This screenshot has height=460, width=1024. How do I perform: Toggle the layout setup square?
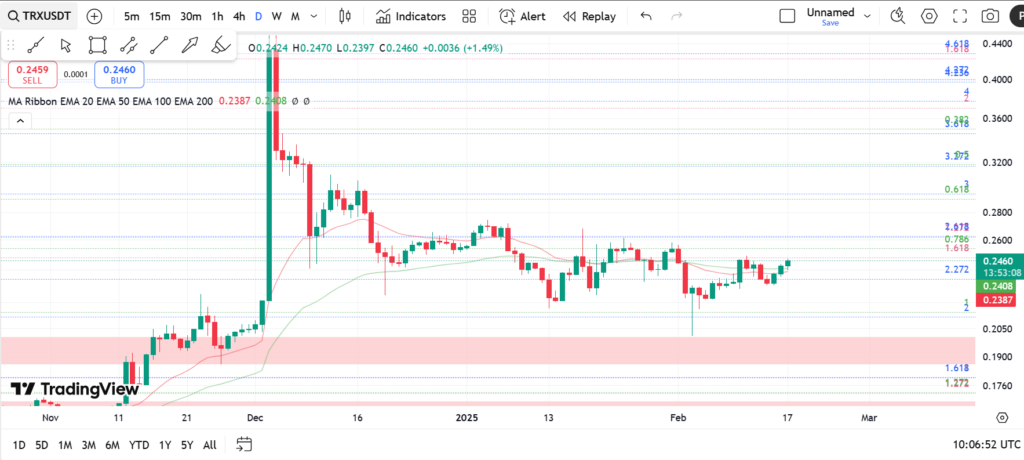click(x=787, y=16)
